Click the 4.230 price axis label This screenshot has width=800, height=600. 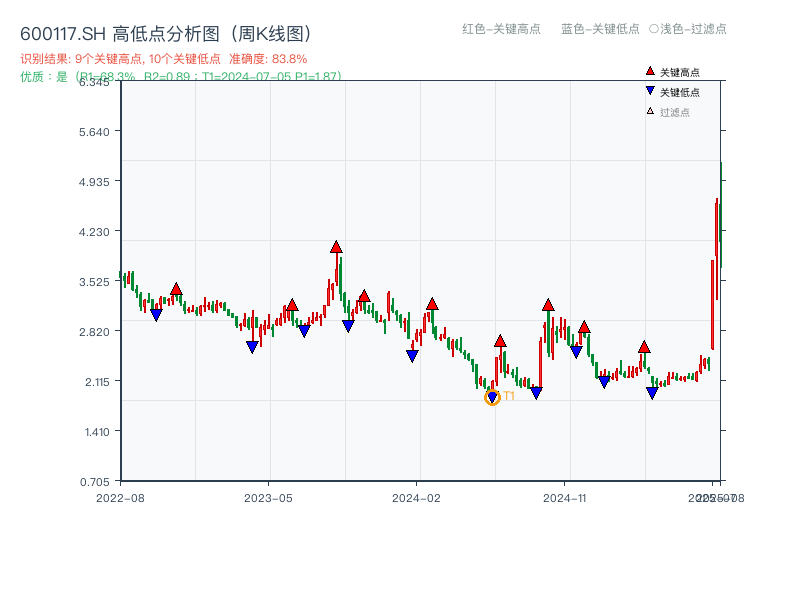click(x=94, y=232)
